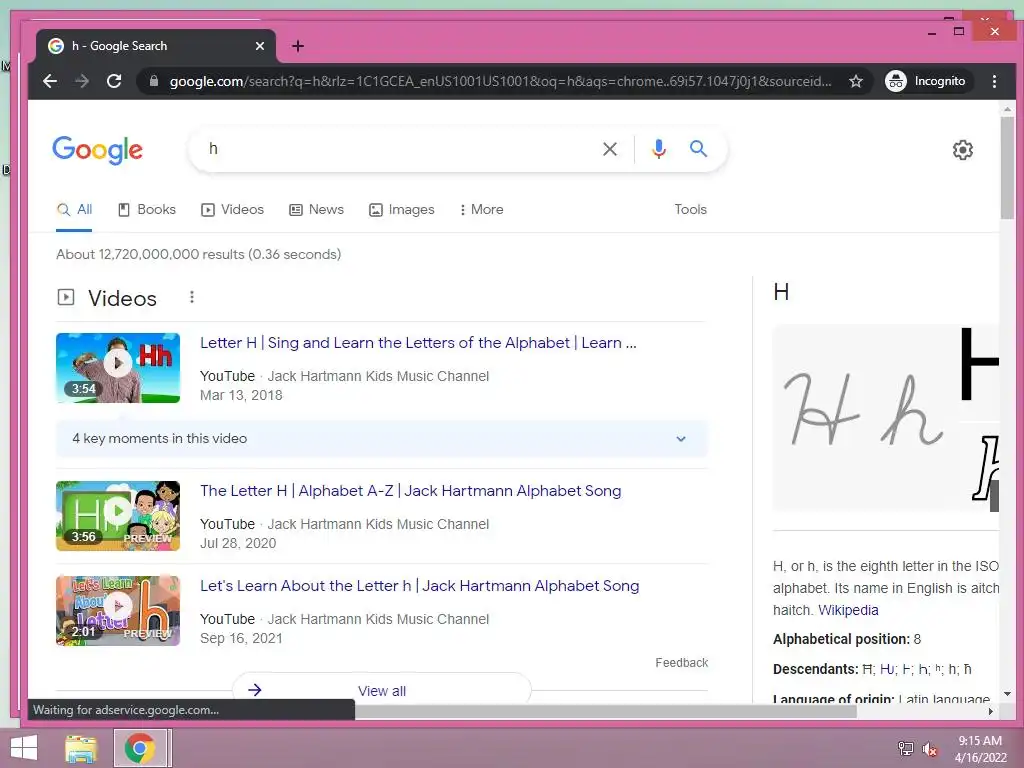1024x768 pixels.
Task: Open 'The Letter H | Alphabet A-Z' video link
Action: [410, 491]
